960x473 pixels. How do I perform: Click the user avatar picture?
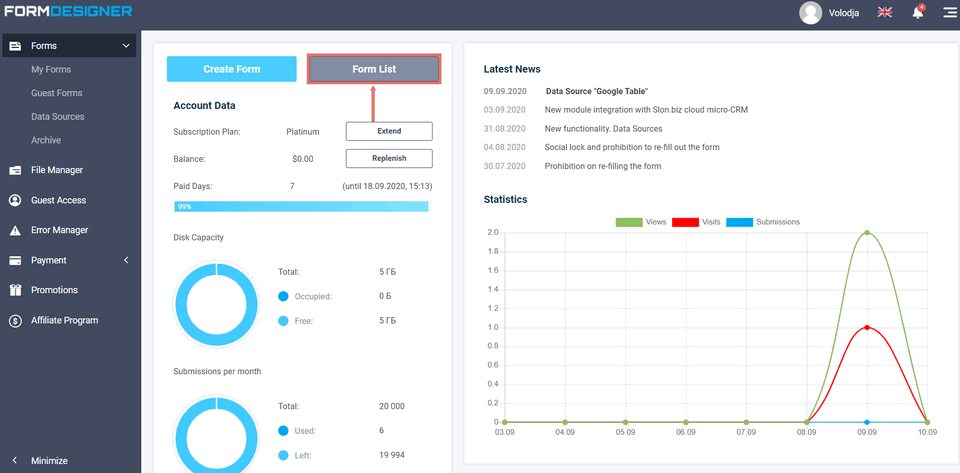(x=811, y=13)
